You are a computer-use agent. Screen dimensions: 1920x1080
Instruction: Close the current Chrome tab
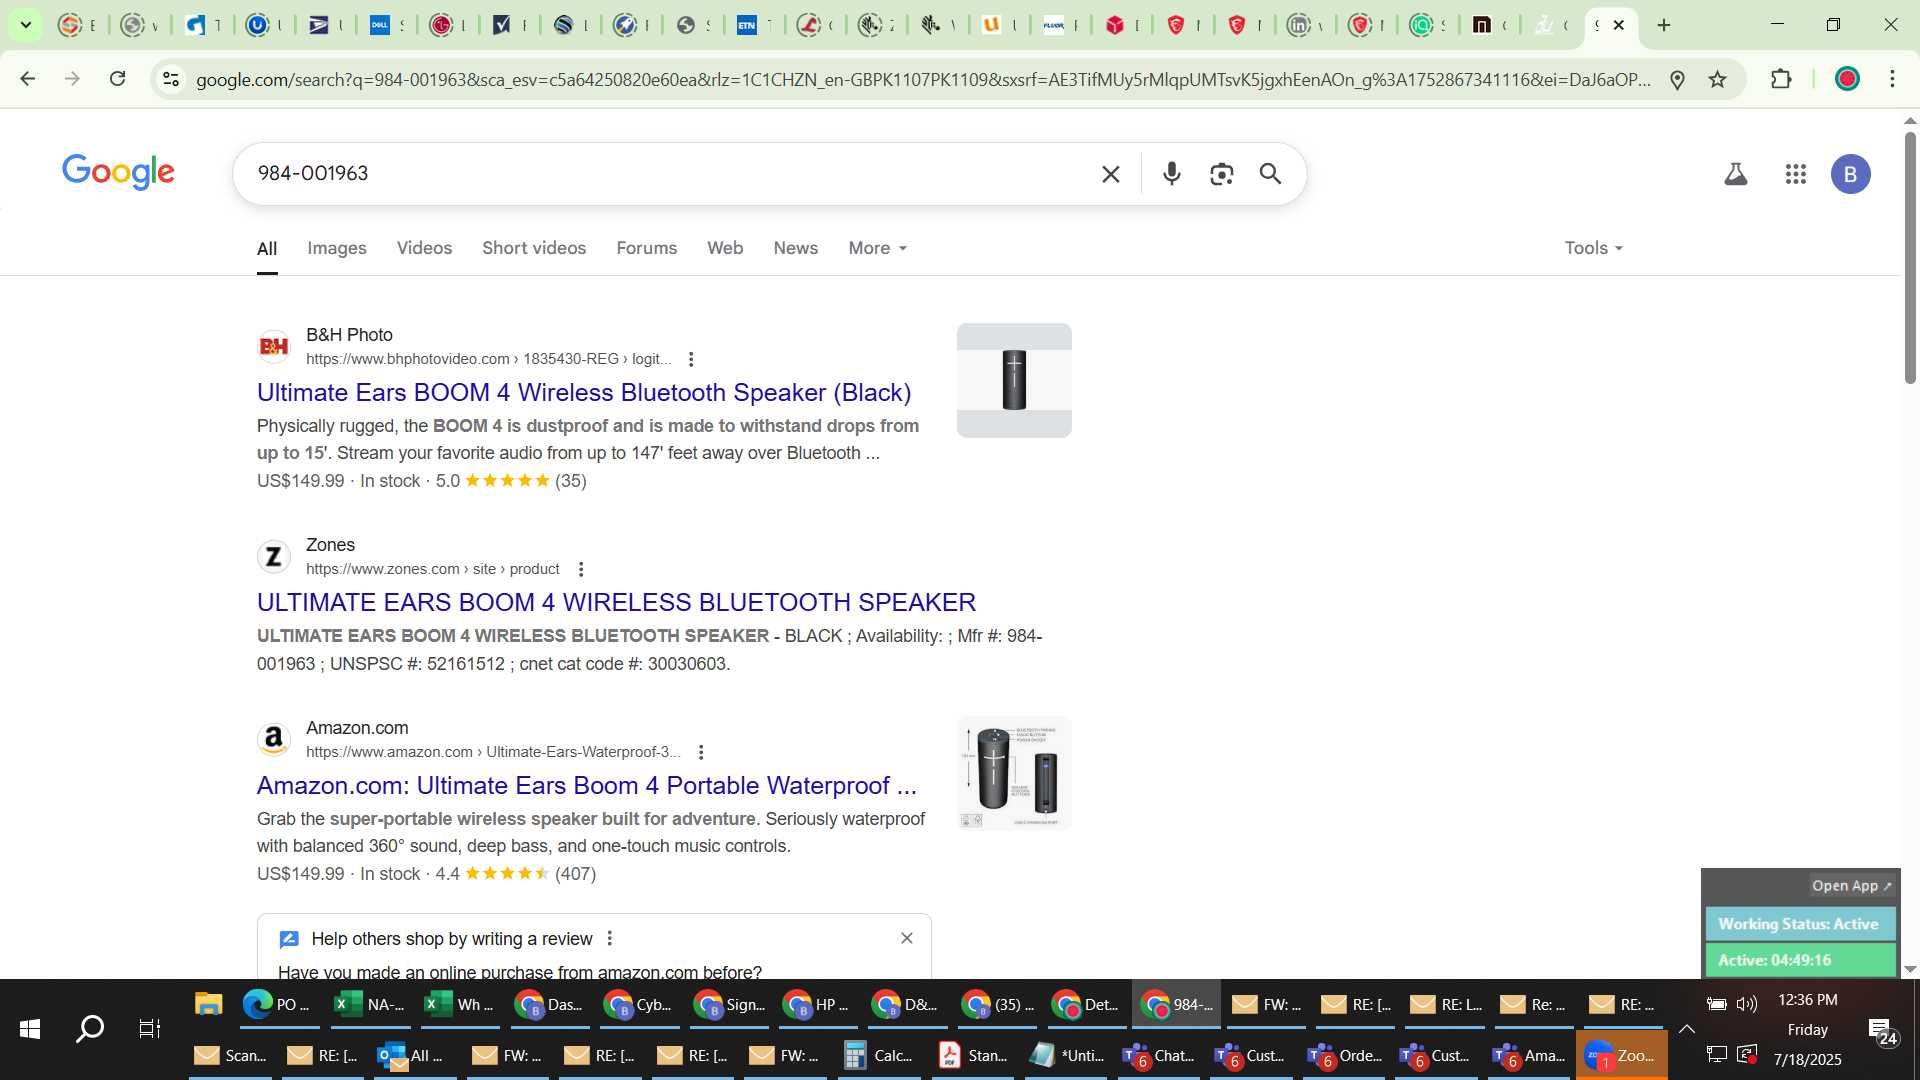1619,25
